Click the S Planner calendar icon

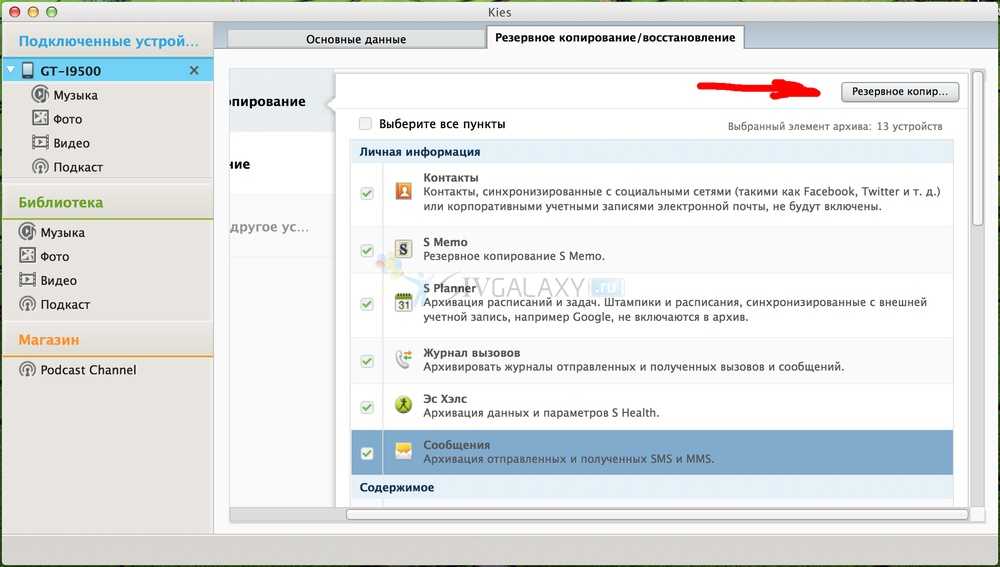click(403, 302)
